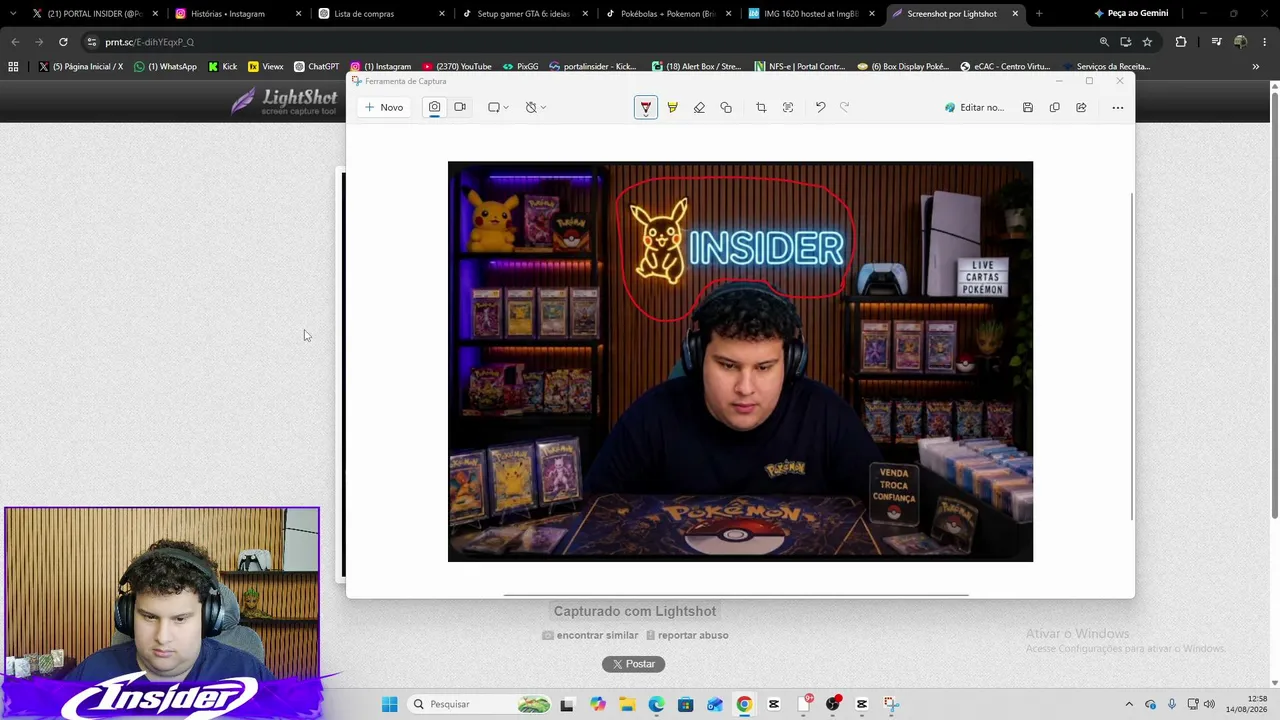The image size is (1280, 720).
Task: Close the Screenshot por Lightshot tab
Action: point(1015,14)
